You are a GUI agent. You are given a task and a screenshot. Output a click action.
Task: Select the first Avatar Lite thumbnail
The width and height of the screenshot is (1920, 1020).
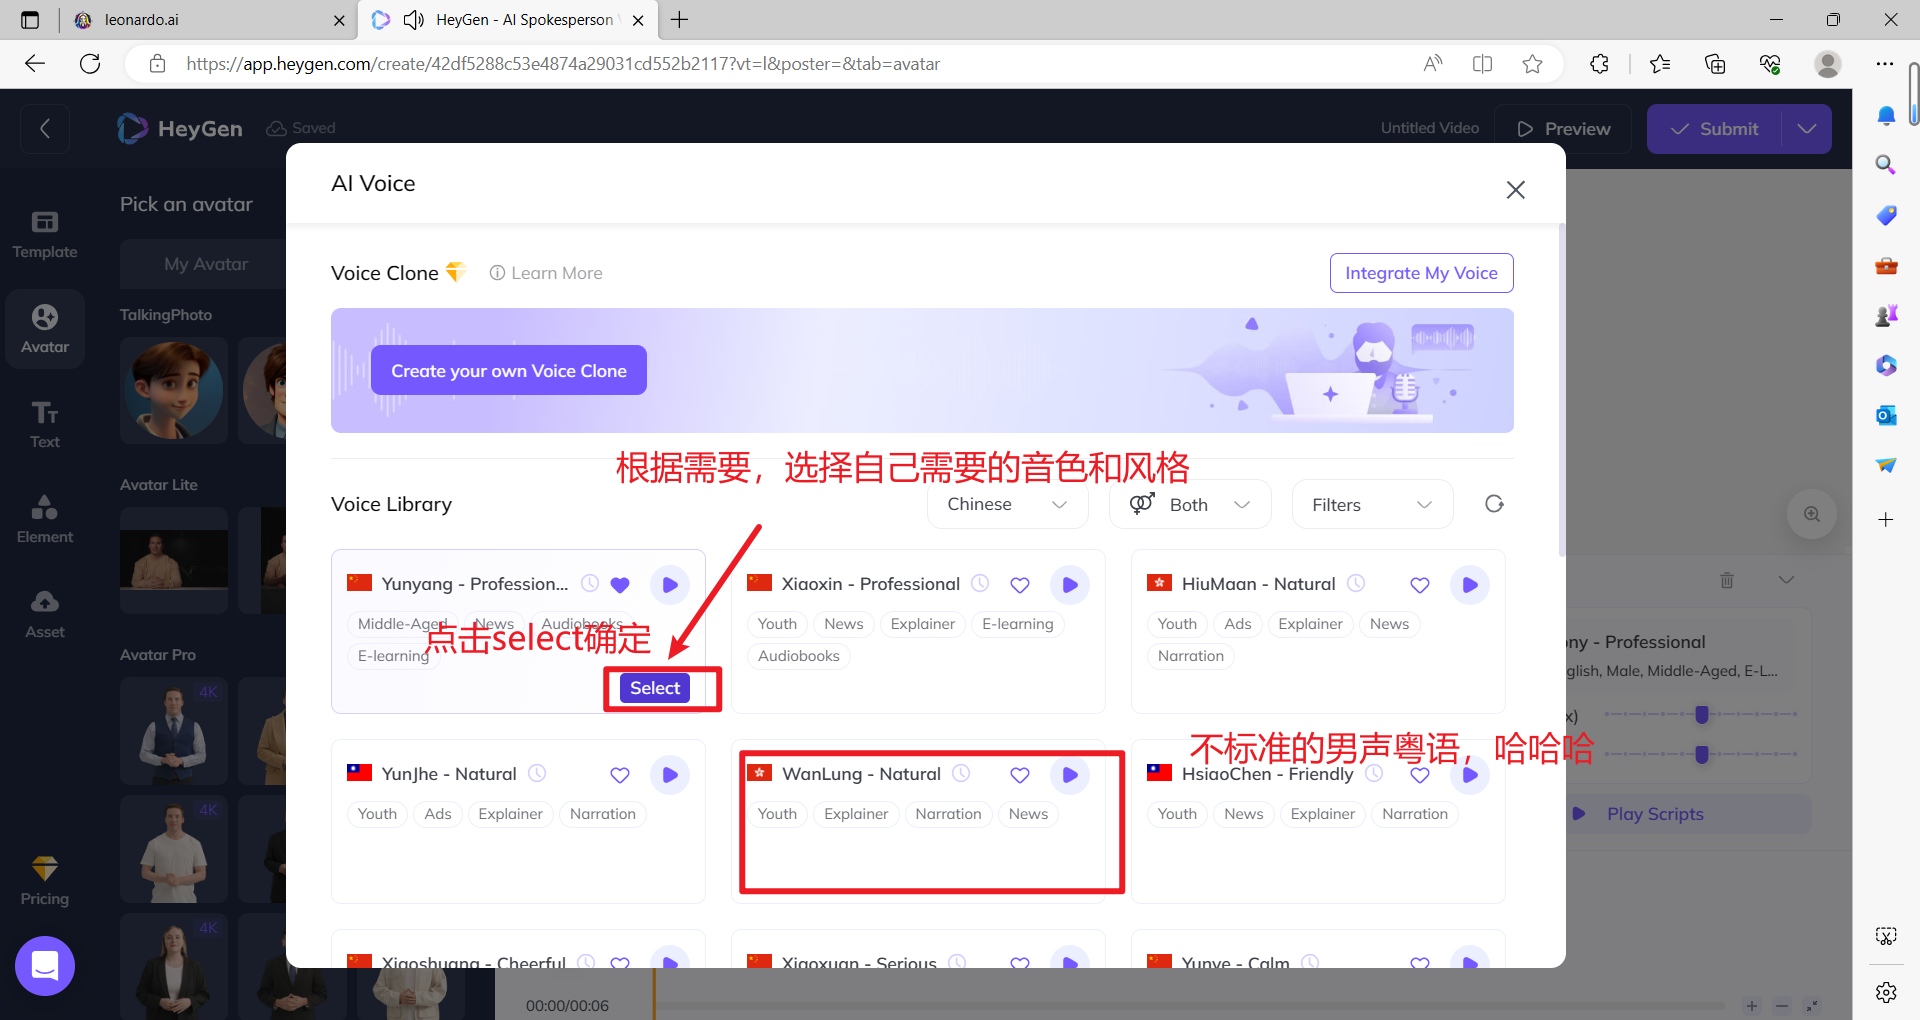174,560
